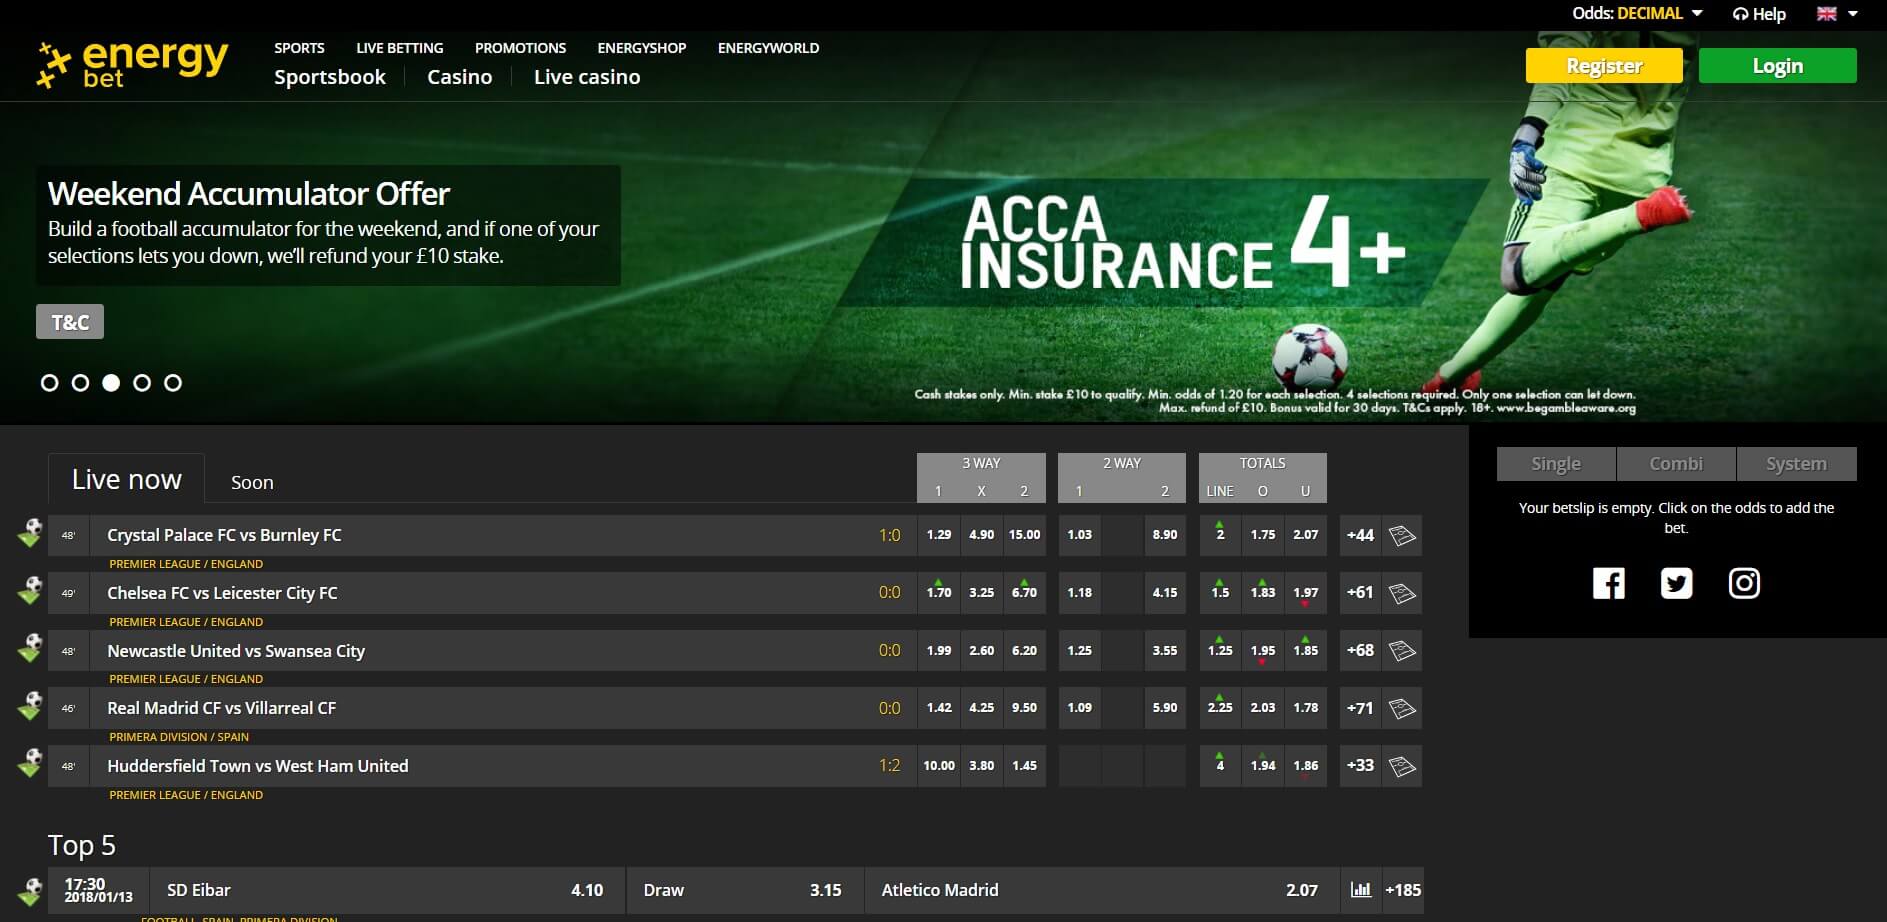Click PRIMERA DIVISION / SPAIN league link
1887x922 pixels.
179,737
